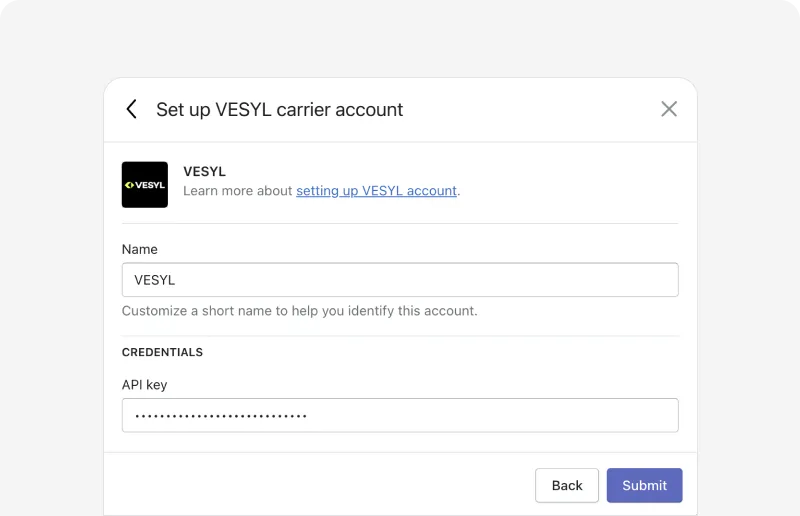Open the setting up VESYL account link
800x516 pixels.
[x=377, y=191]
